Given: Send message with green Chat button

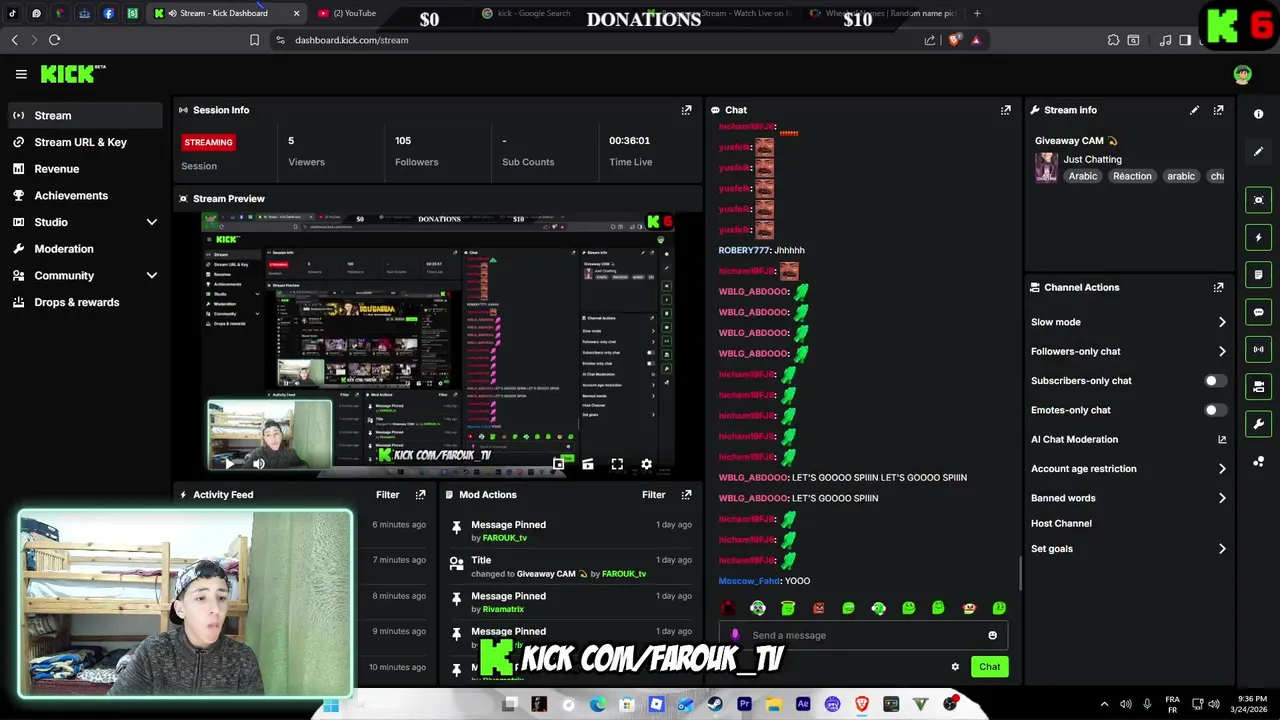Looking at the screenshot, I should click(989, 667).
